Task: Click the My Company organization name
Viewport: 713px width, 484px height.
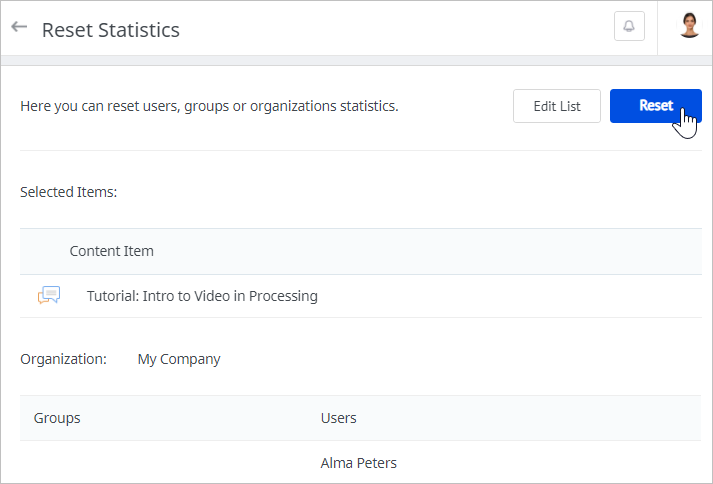Action: 179,359
